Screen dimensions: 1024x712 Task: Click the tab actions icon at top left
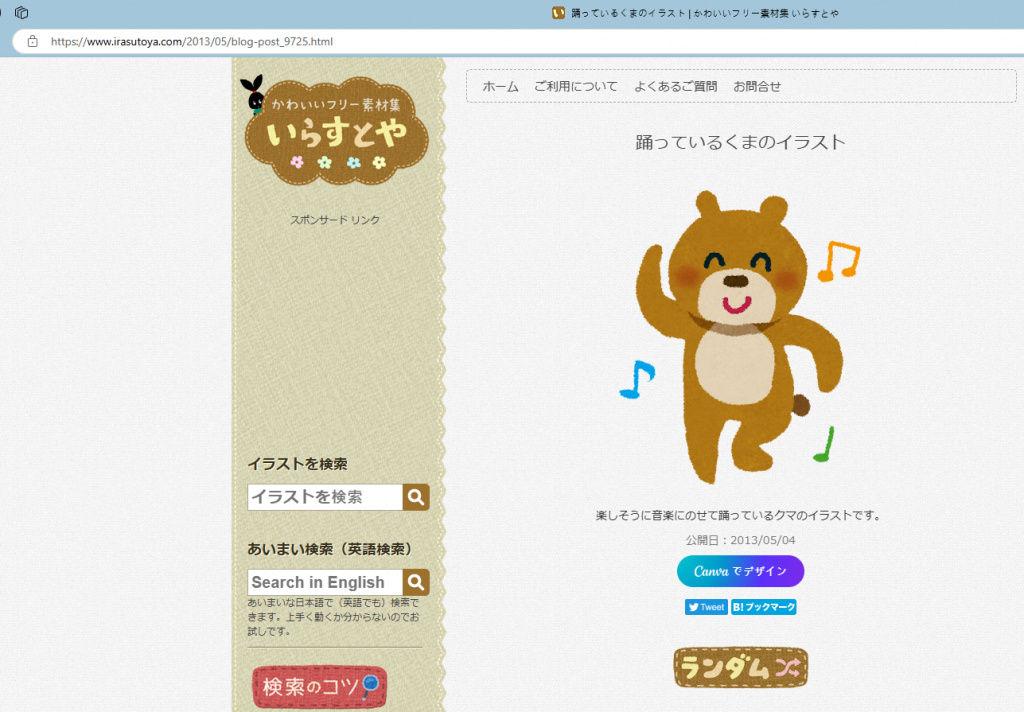(22, 12)
